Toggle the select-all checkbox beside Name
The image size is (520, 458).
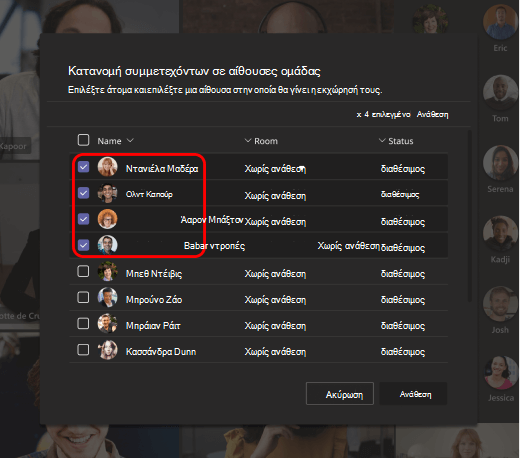tap(83, 140)
